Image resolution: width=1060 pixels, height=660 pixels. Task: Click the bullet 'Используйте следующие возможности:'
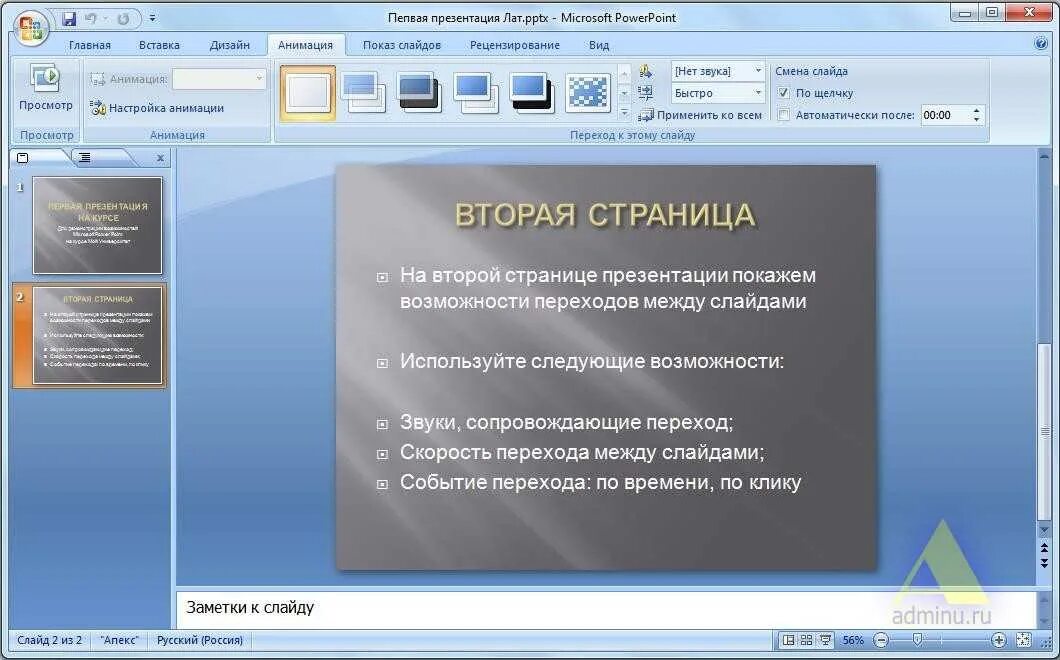click(x=592, y=361)
